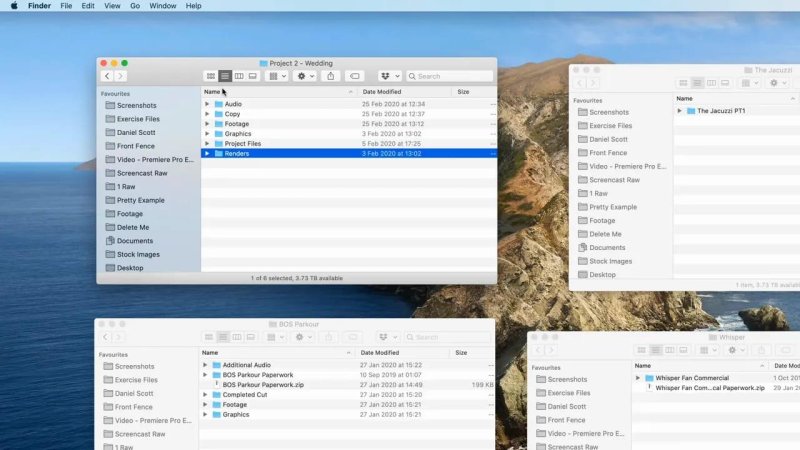This screenshot has height=450, width=800.
Task: Expand Footage folder in BOS Parkour window
Action: [x=205, y=405]
